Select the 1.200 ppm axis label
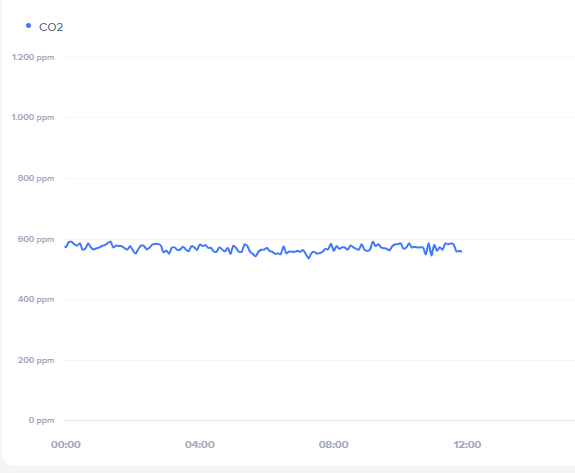This screenshot has height=473, width=575. point(33,57)
